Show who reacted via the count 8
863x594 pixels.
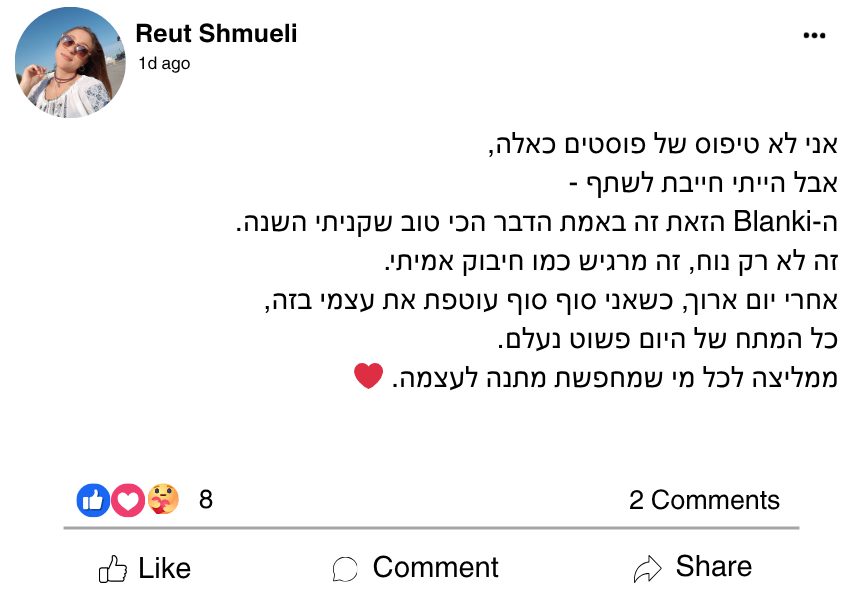coord(206,500)
